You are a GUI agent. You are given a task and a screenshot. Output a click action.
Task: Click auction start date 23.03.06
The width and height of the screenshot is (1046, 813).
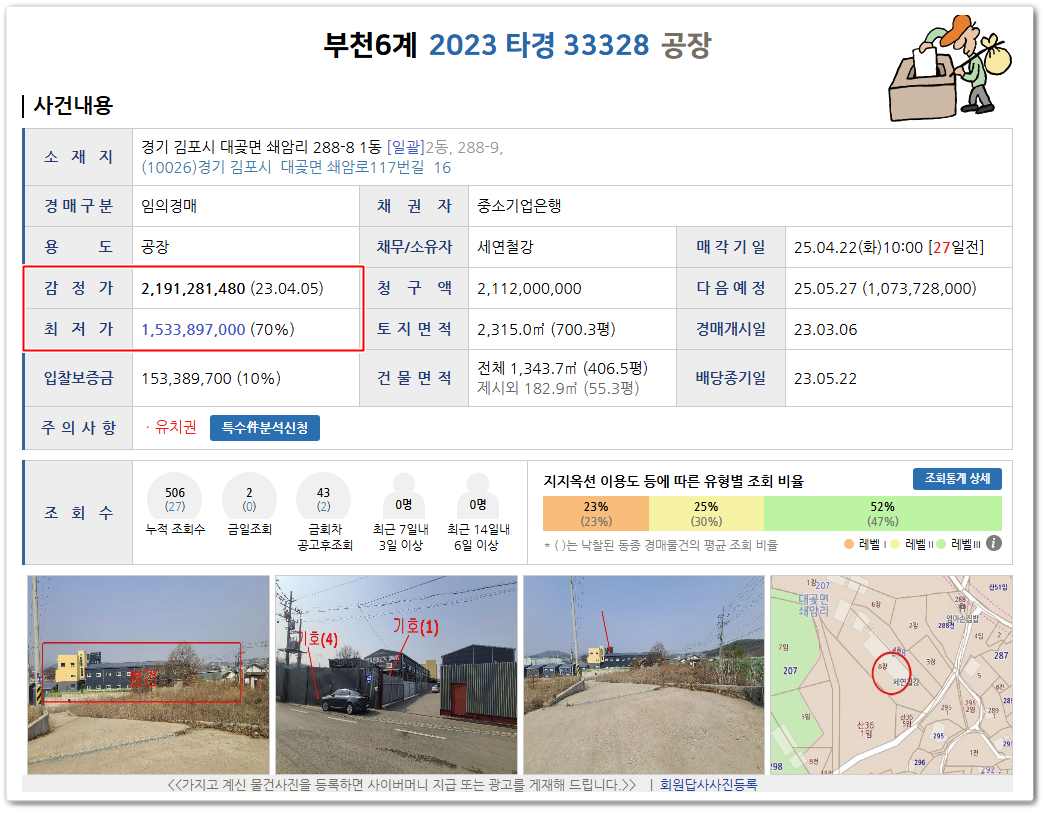[825, 330]
